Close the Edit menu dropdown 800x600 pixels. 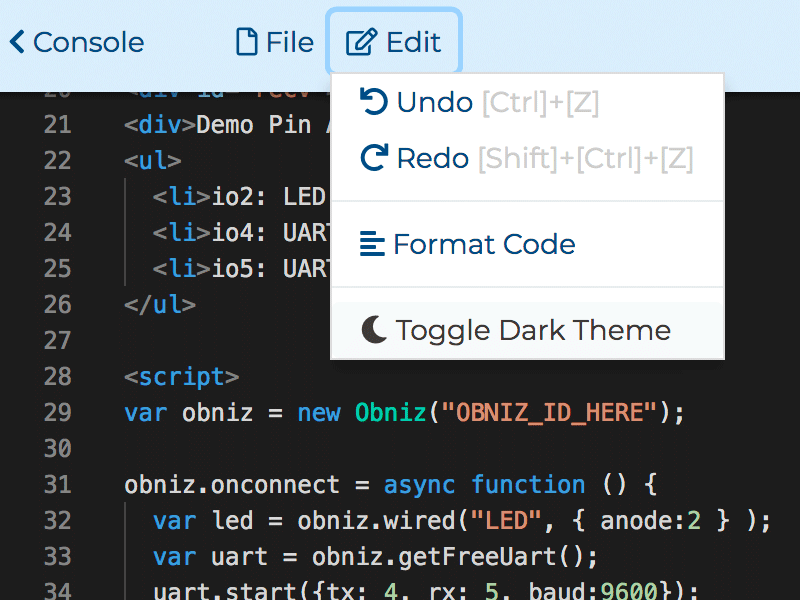click(x=394, y=42)
